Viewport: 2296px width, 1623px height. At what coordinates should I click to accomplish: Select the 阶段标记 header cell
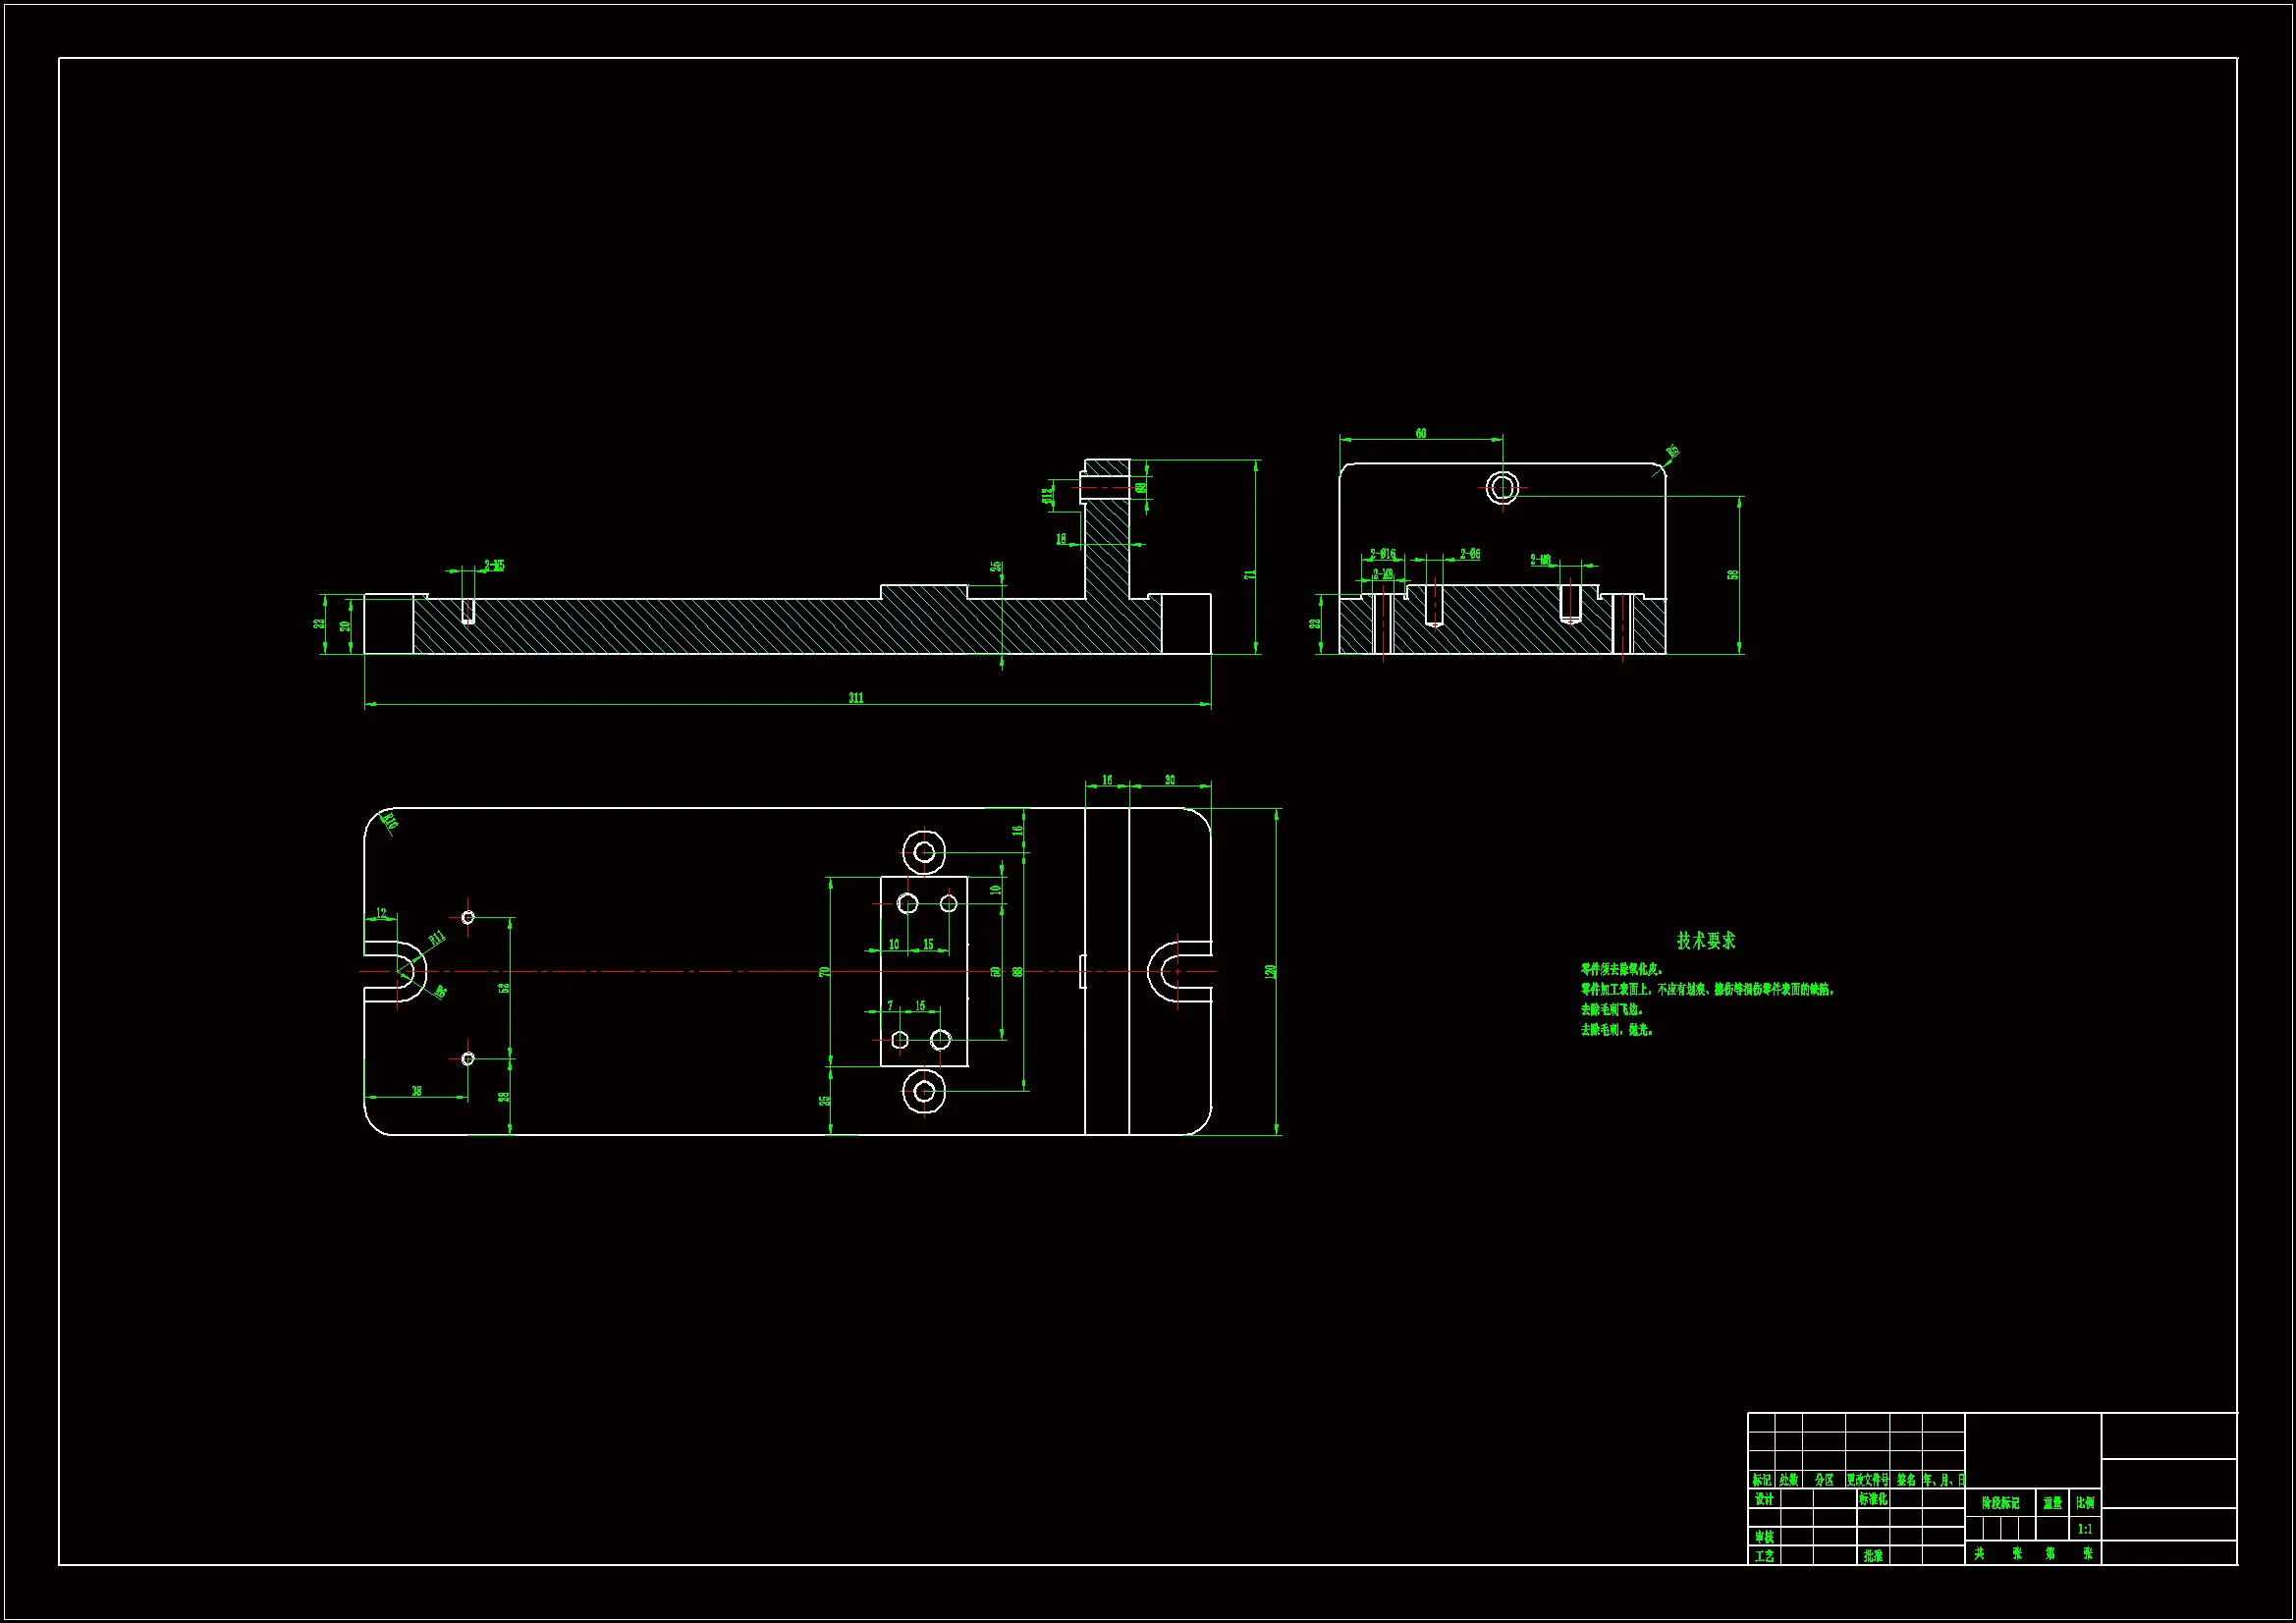point(2000,1502)
